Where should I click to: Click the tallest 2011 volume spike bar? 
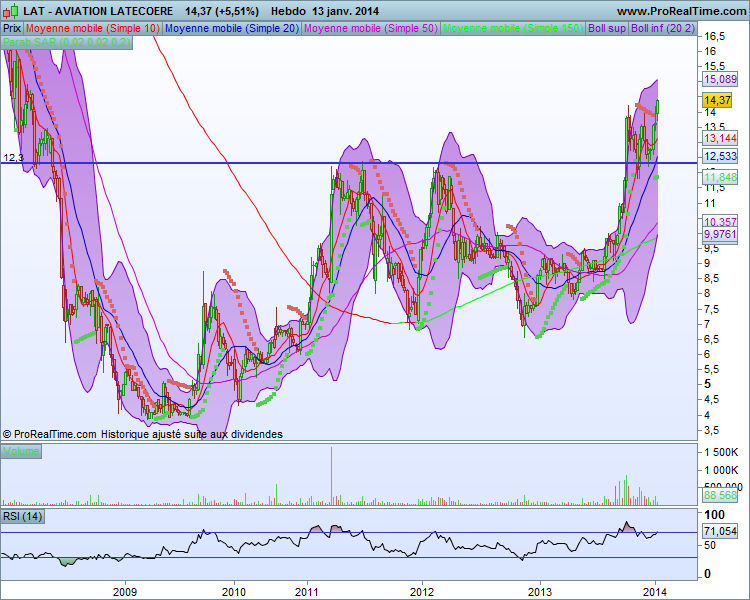coord(331,476)
